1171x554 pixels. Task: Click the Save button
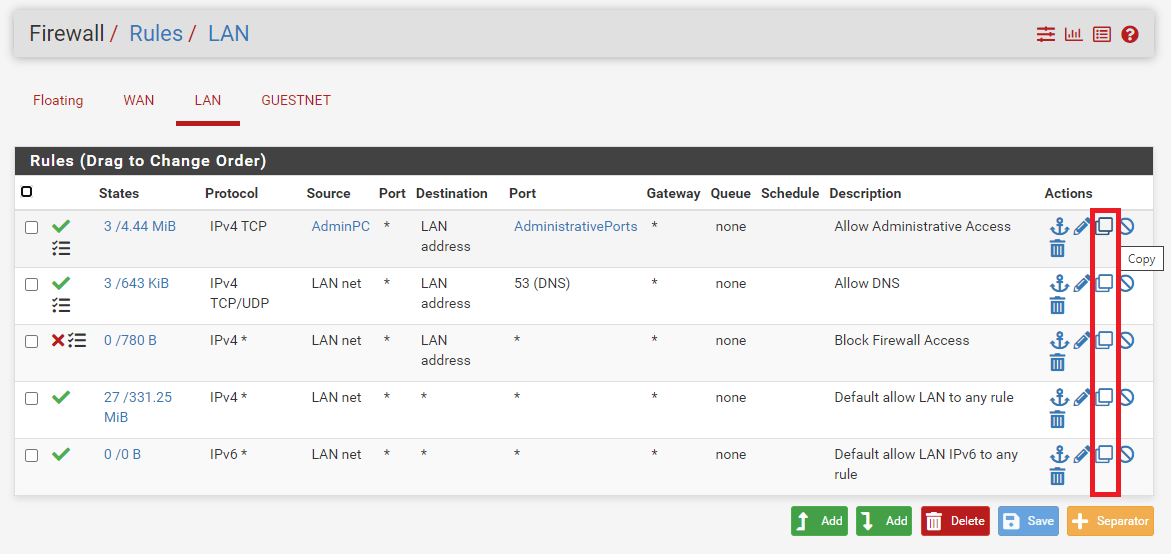tap(1028, 521)
